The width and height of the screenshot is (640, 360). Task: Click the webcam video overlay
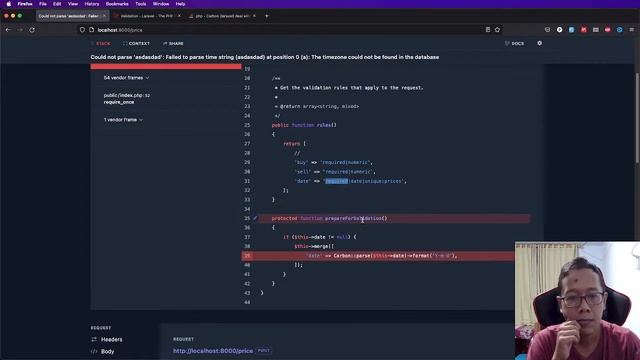[577, 301]
